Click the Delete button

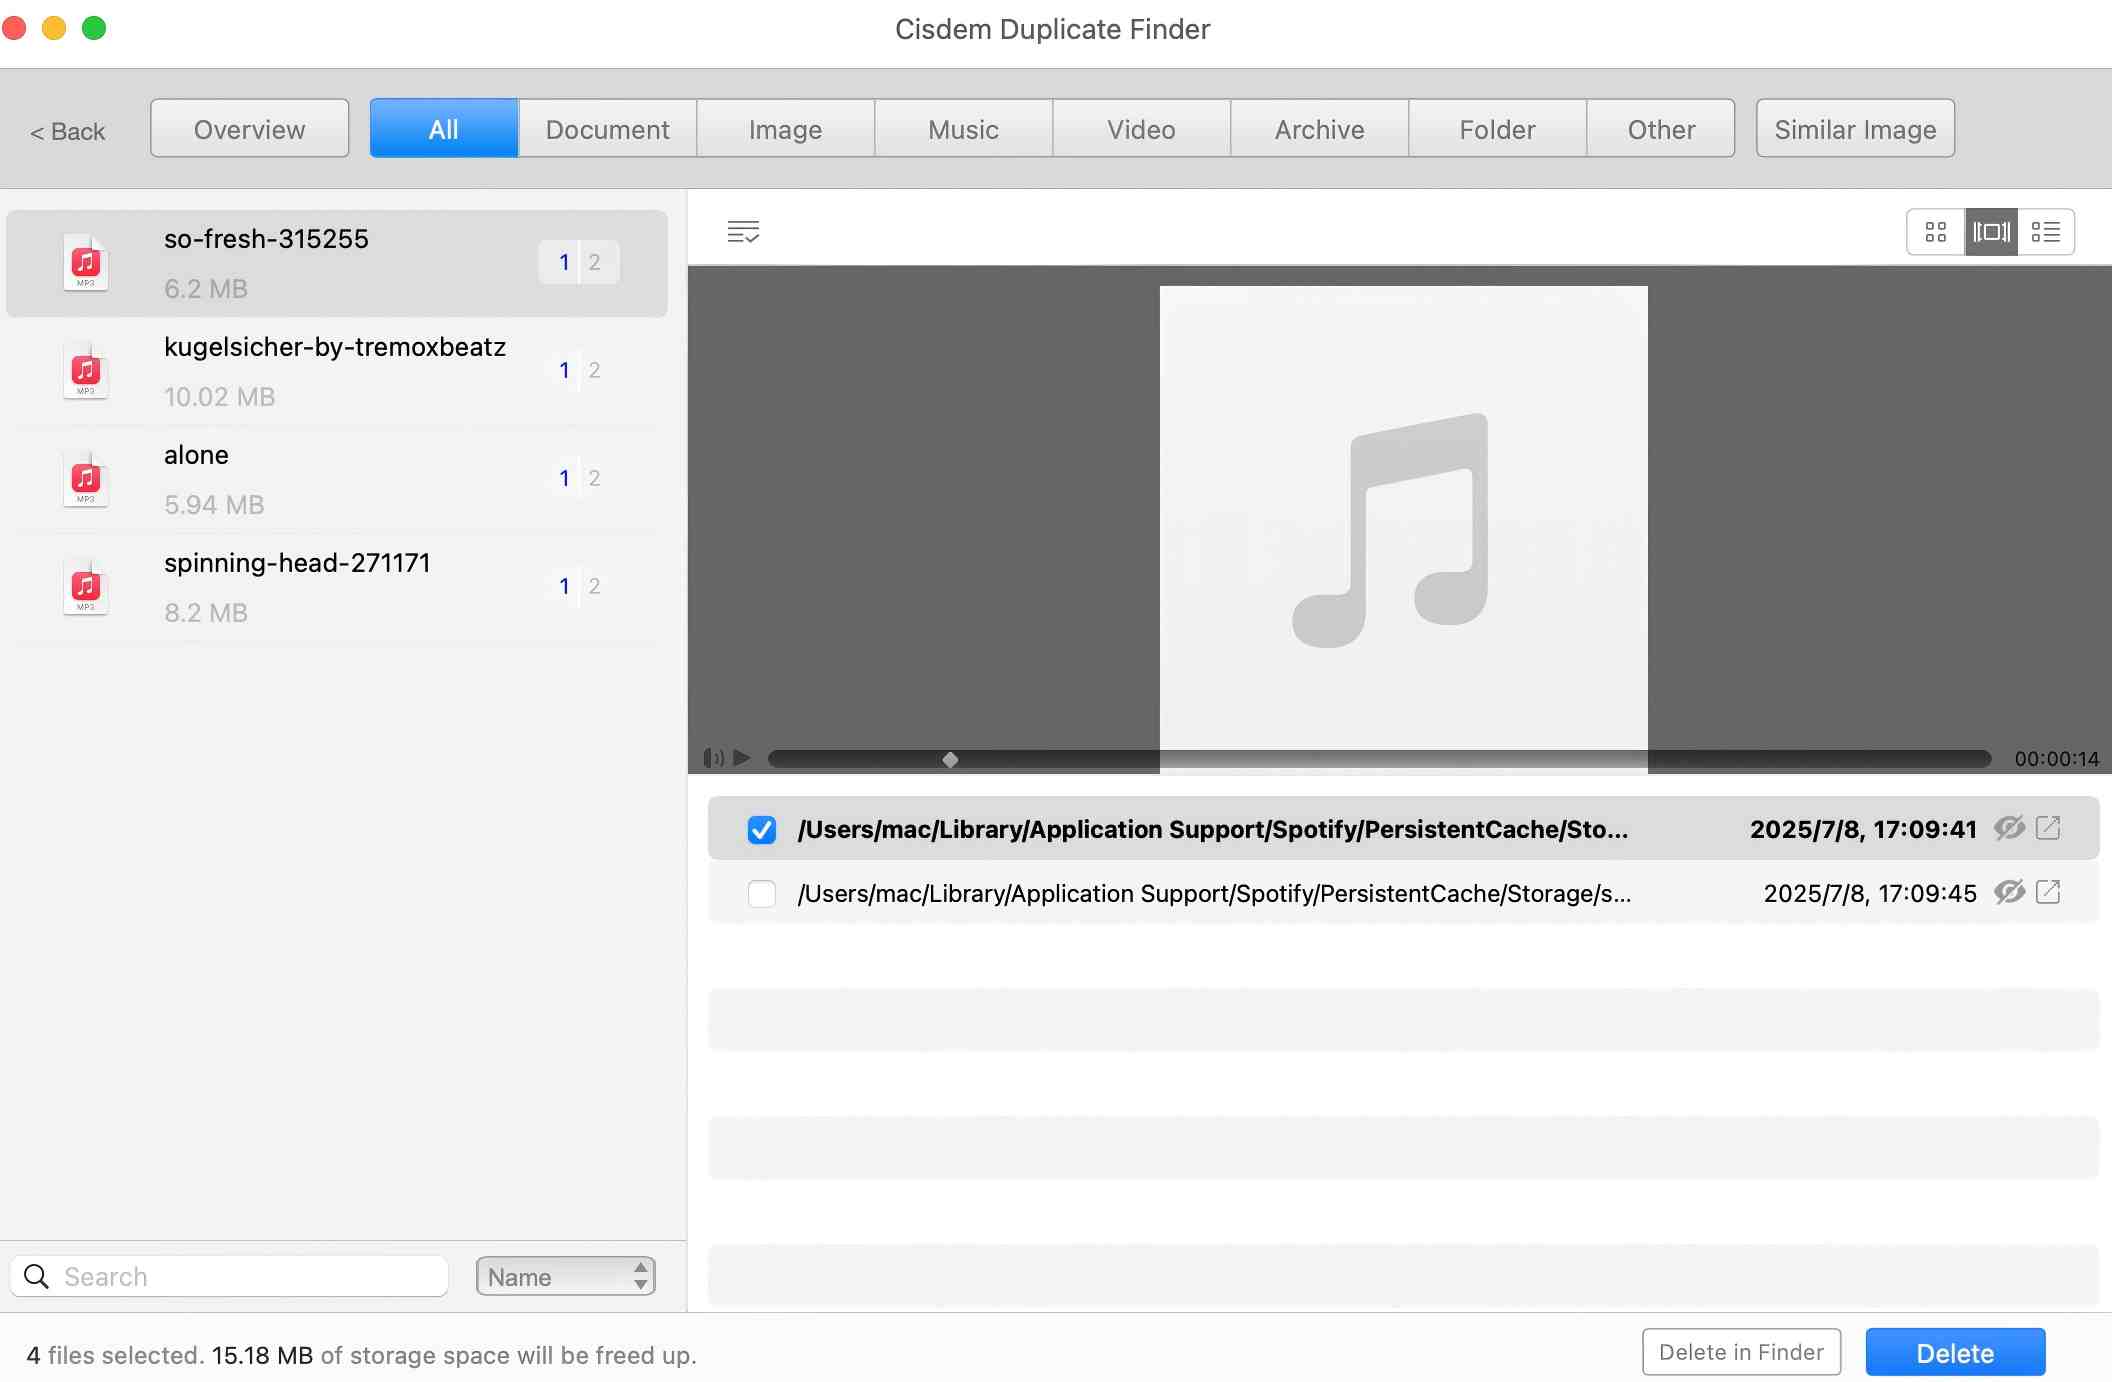pos(1954,1351)
